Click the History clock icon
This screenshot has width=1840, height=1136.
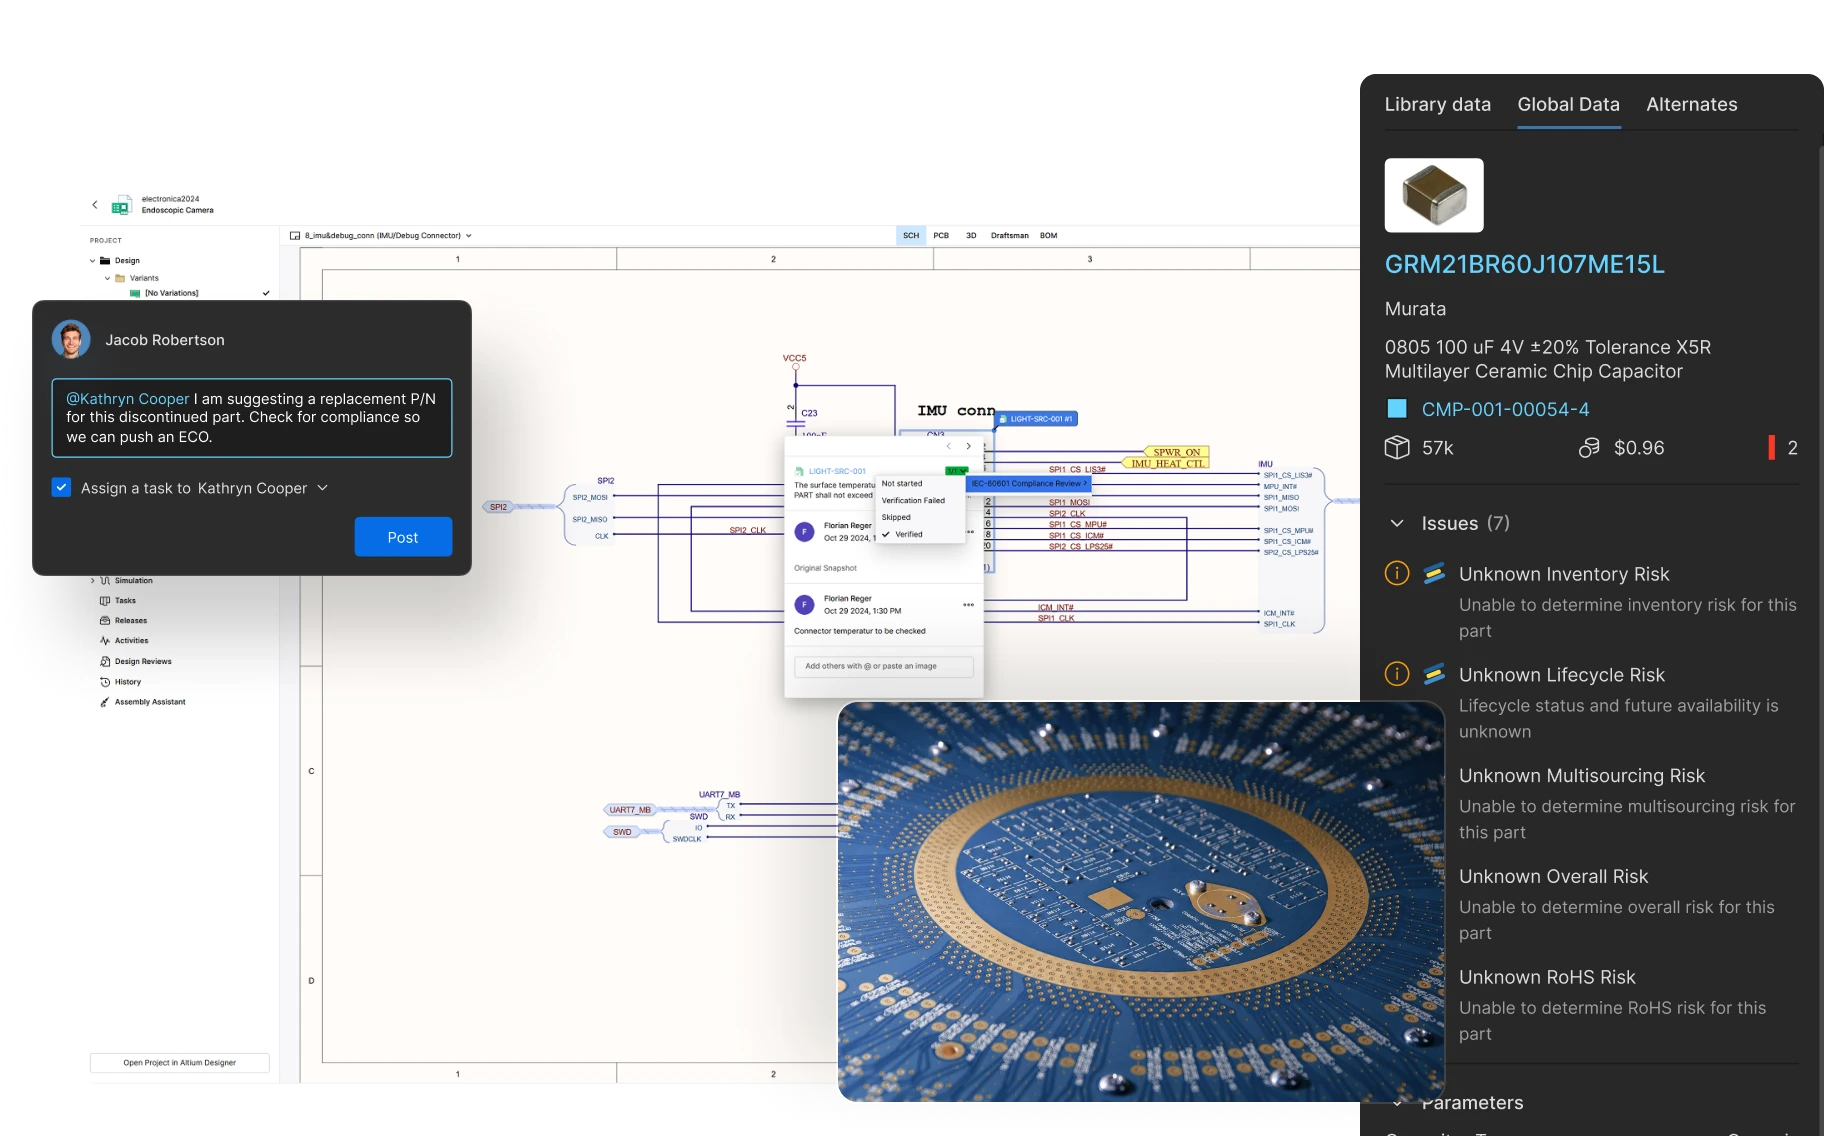[105, 682]
